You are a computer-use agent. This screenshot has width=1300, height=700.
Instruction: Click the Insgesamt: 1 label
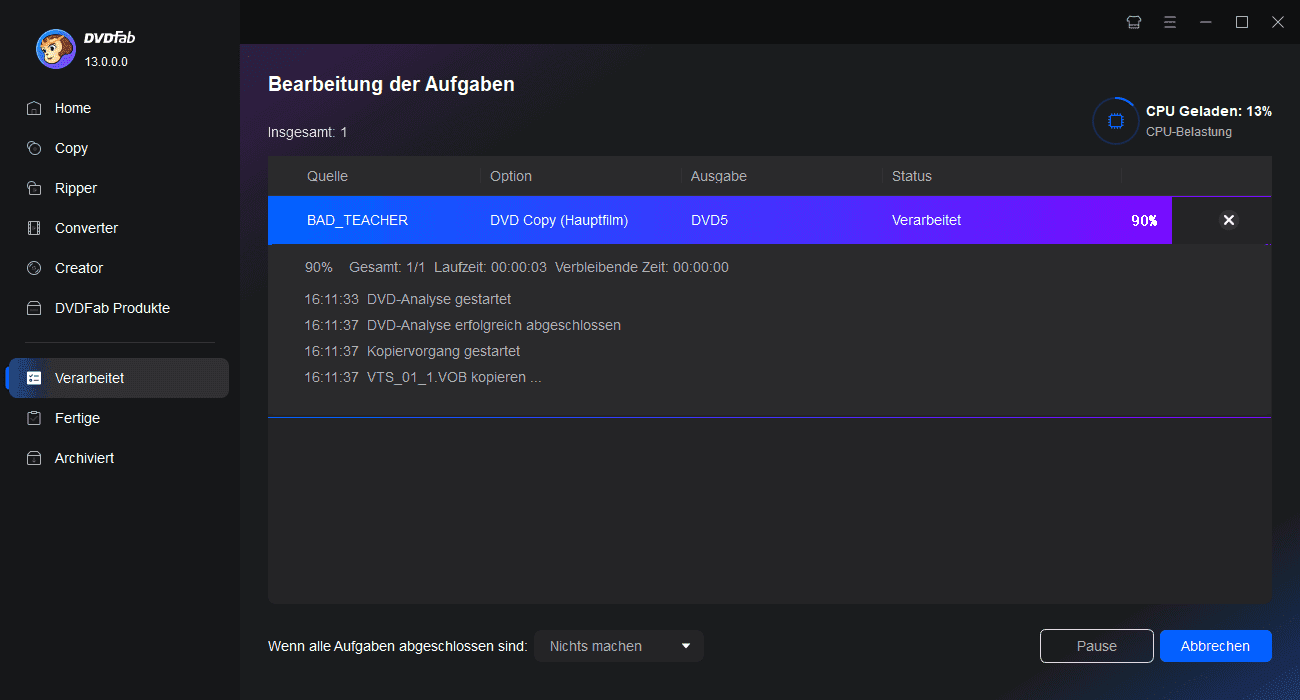point(308,132)
